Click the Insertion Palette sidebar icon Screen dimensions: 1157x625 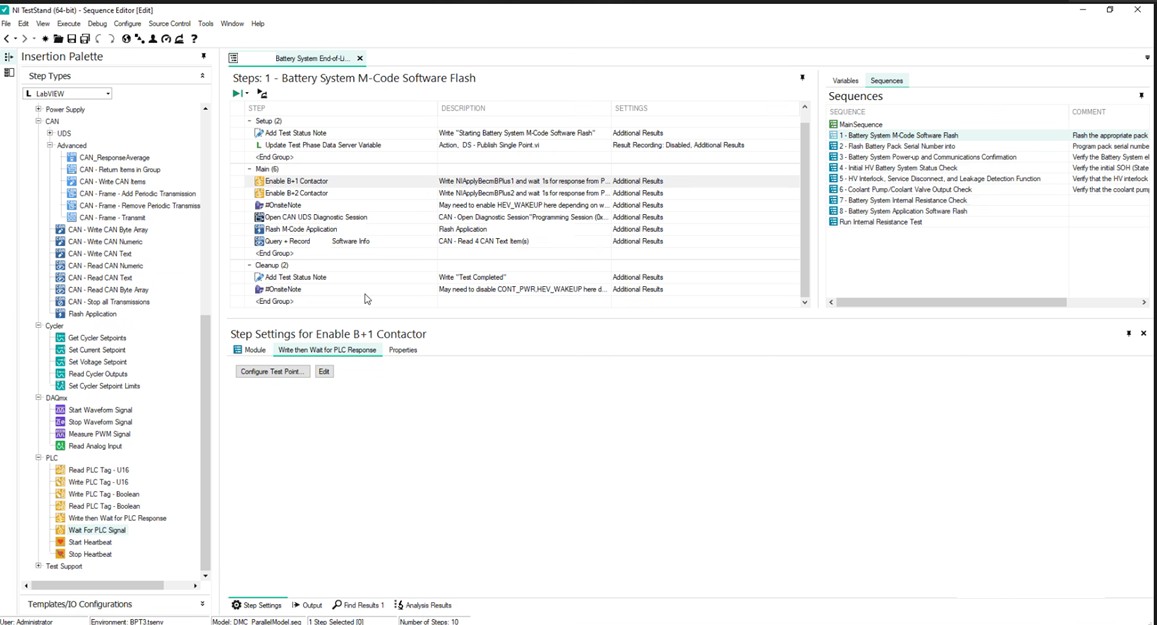(9, 57)
